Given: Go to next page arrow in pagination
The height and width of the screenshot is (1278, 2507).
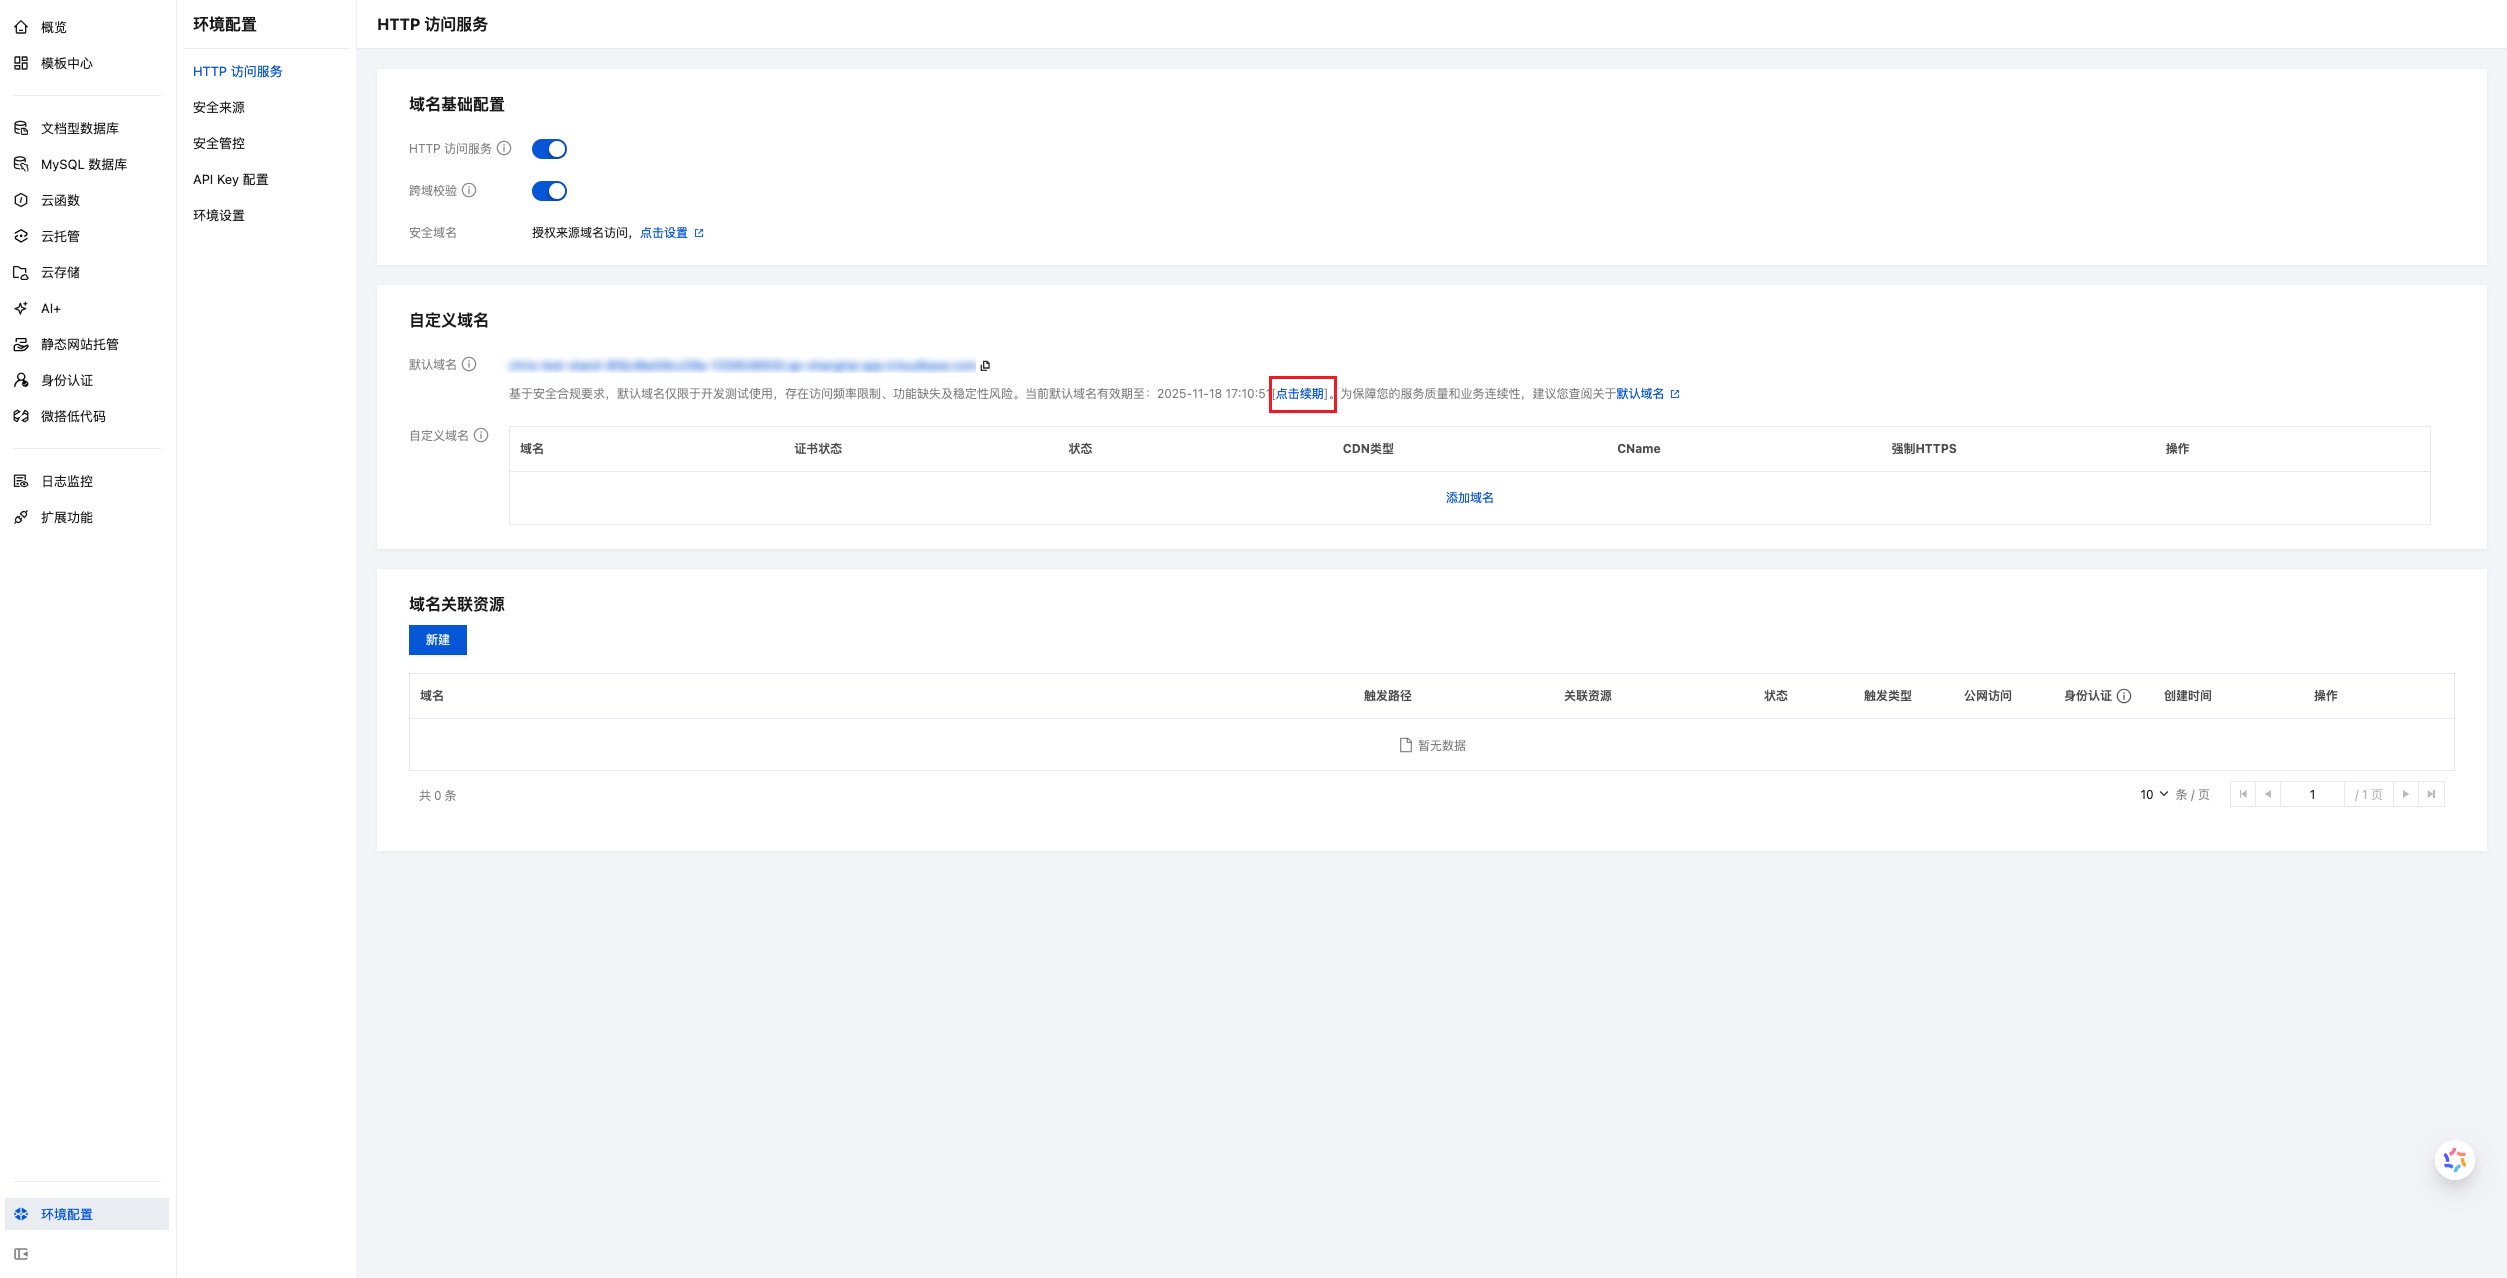Looking at the screenshot, I should coord(2405,795).
